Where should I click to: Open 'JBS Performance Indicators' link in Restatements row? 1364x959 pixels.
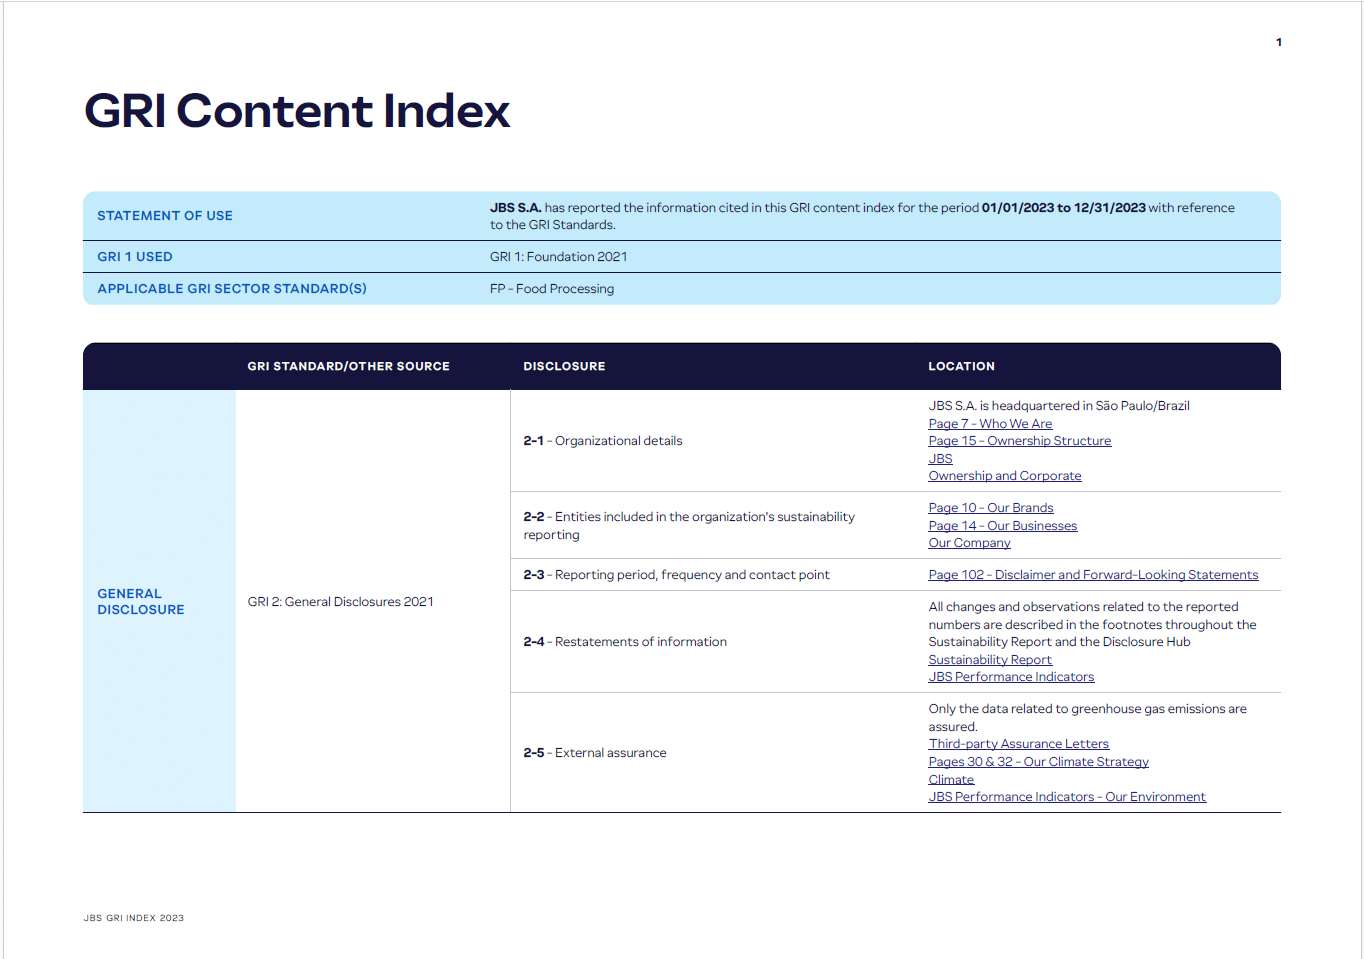(1011, 677)
